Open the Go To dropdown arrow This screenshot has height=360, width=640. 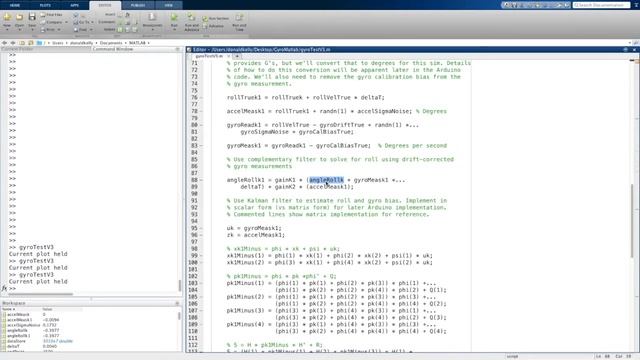92,22
